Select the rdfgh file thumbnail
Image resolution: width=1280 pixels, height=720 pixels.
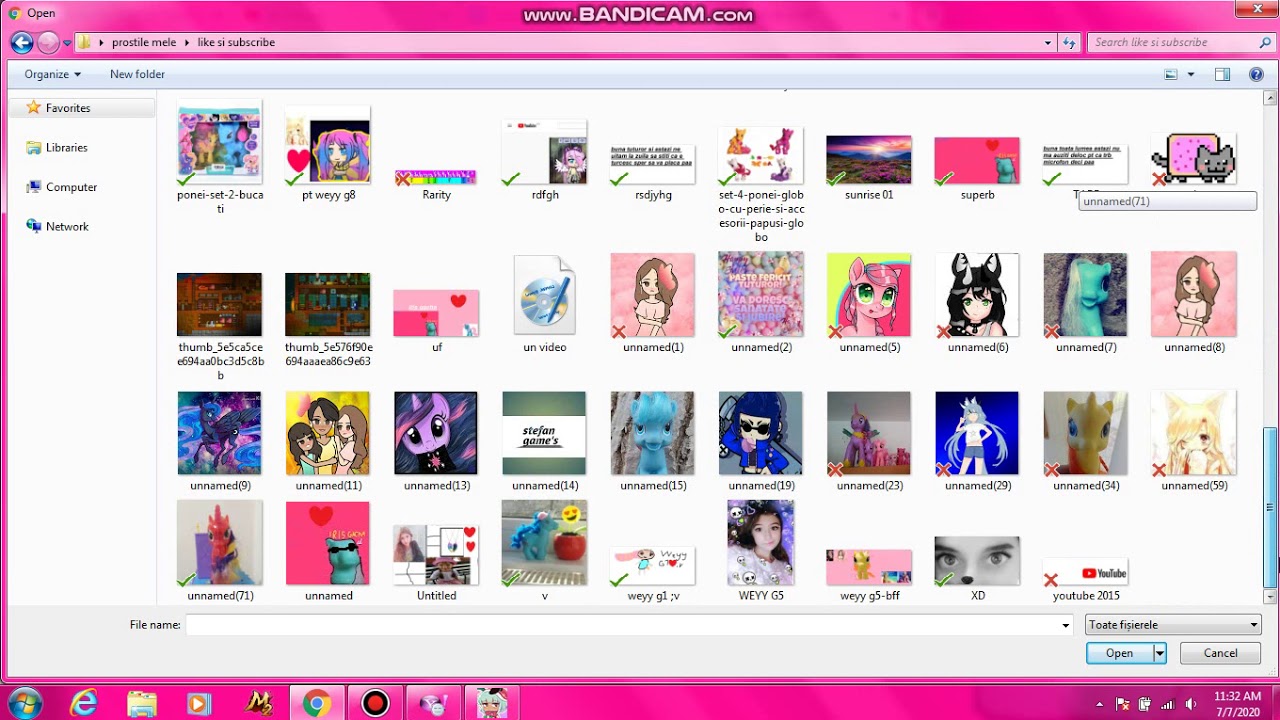[545, 153]
